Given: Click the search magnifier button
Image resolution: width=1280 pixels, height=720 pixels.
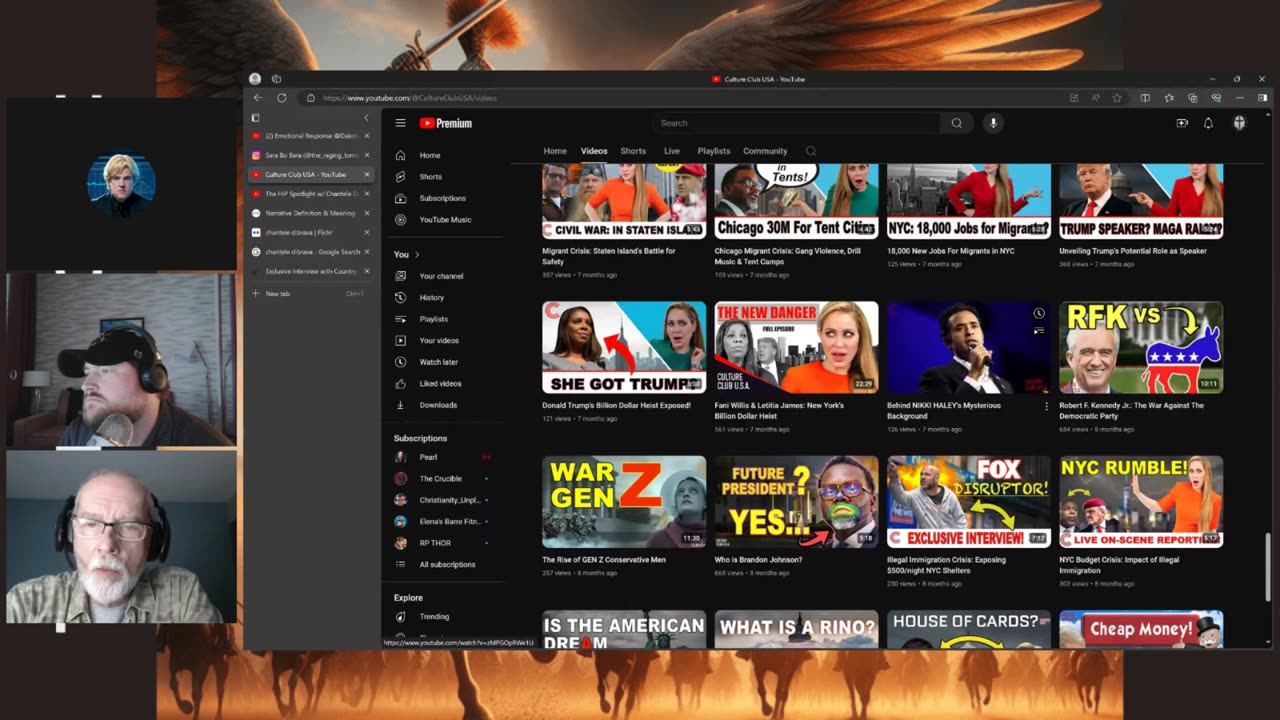Looking at the screenshot, I should point(956,123).
